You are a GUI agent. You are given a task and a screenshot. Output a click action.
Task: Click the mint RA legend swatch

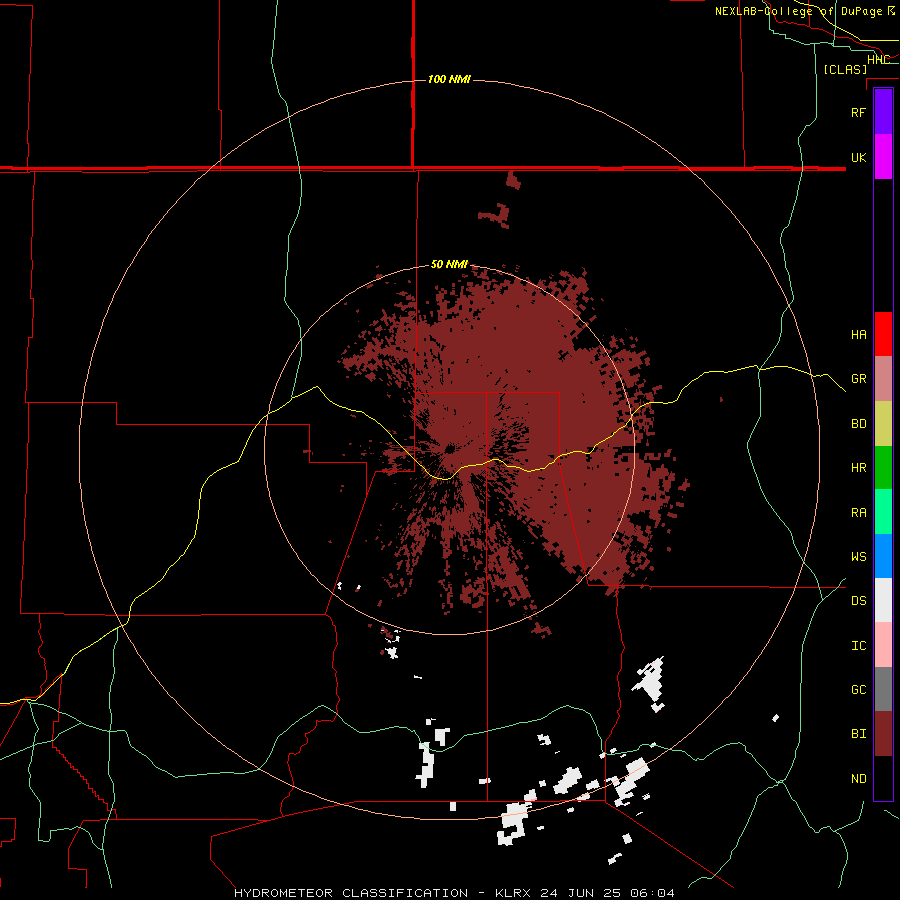pos(883,512)
